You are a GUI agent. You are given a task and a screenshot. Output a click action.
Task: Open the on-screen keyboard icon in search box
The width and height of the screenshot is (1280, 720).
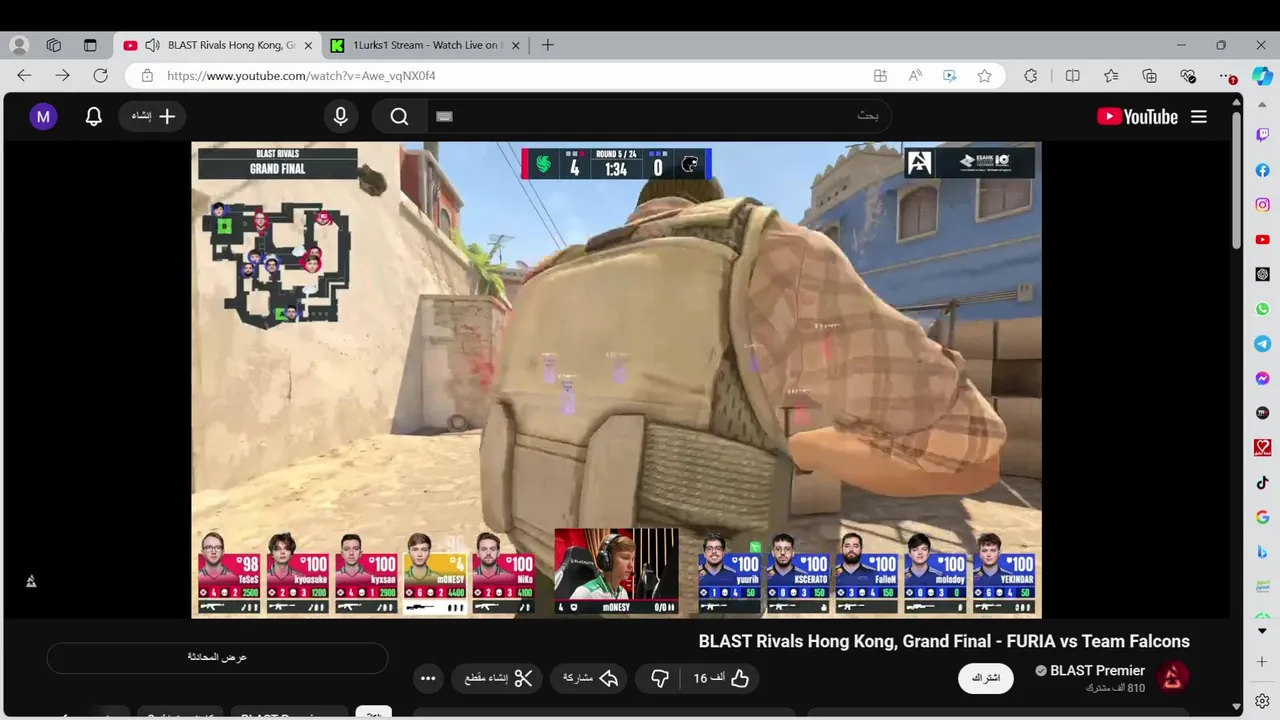tap(445, 116)
